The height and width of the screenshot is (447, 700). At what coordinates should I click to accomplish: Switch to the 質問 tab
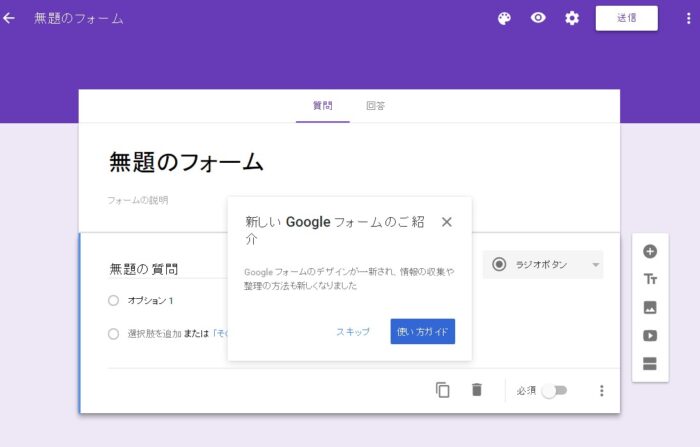click(322, 106)
